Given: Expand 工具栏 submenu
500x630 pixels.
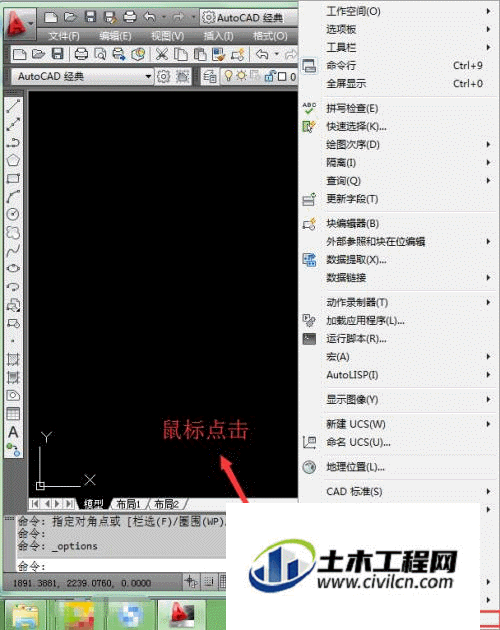Looking at the screenshot, I should 409,47.
